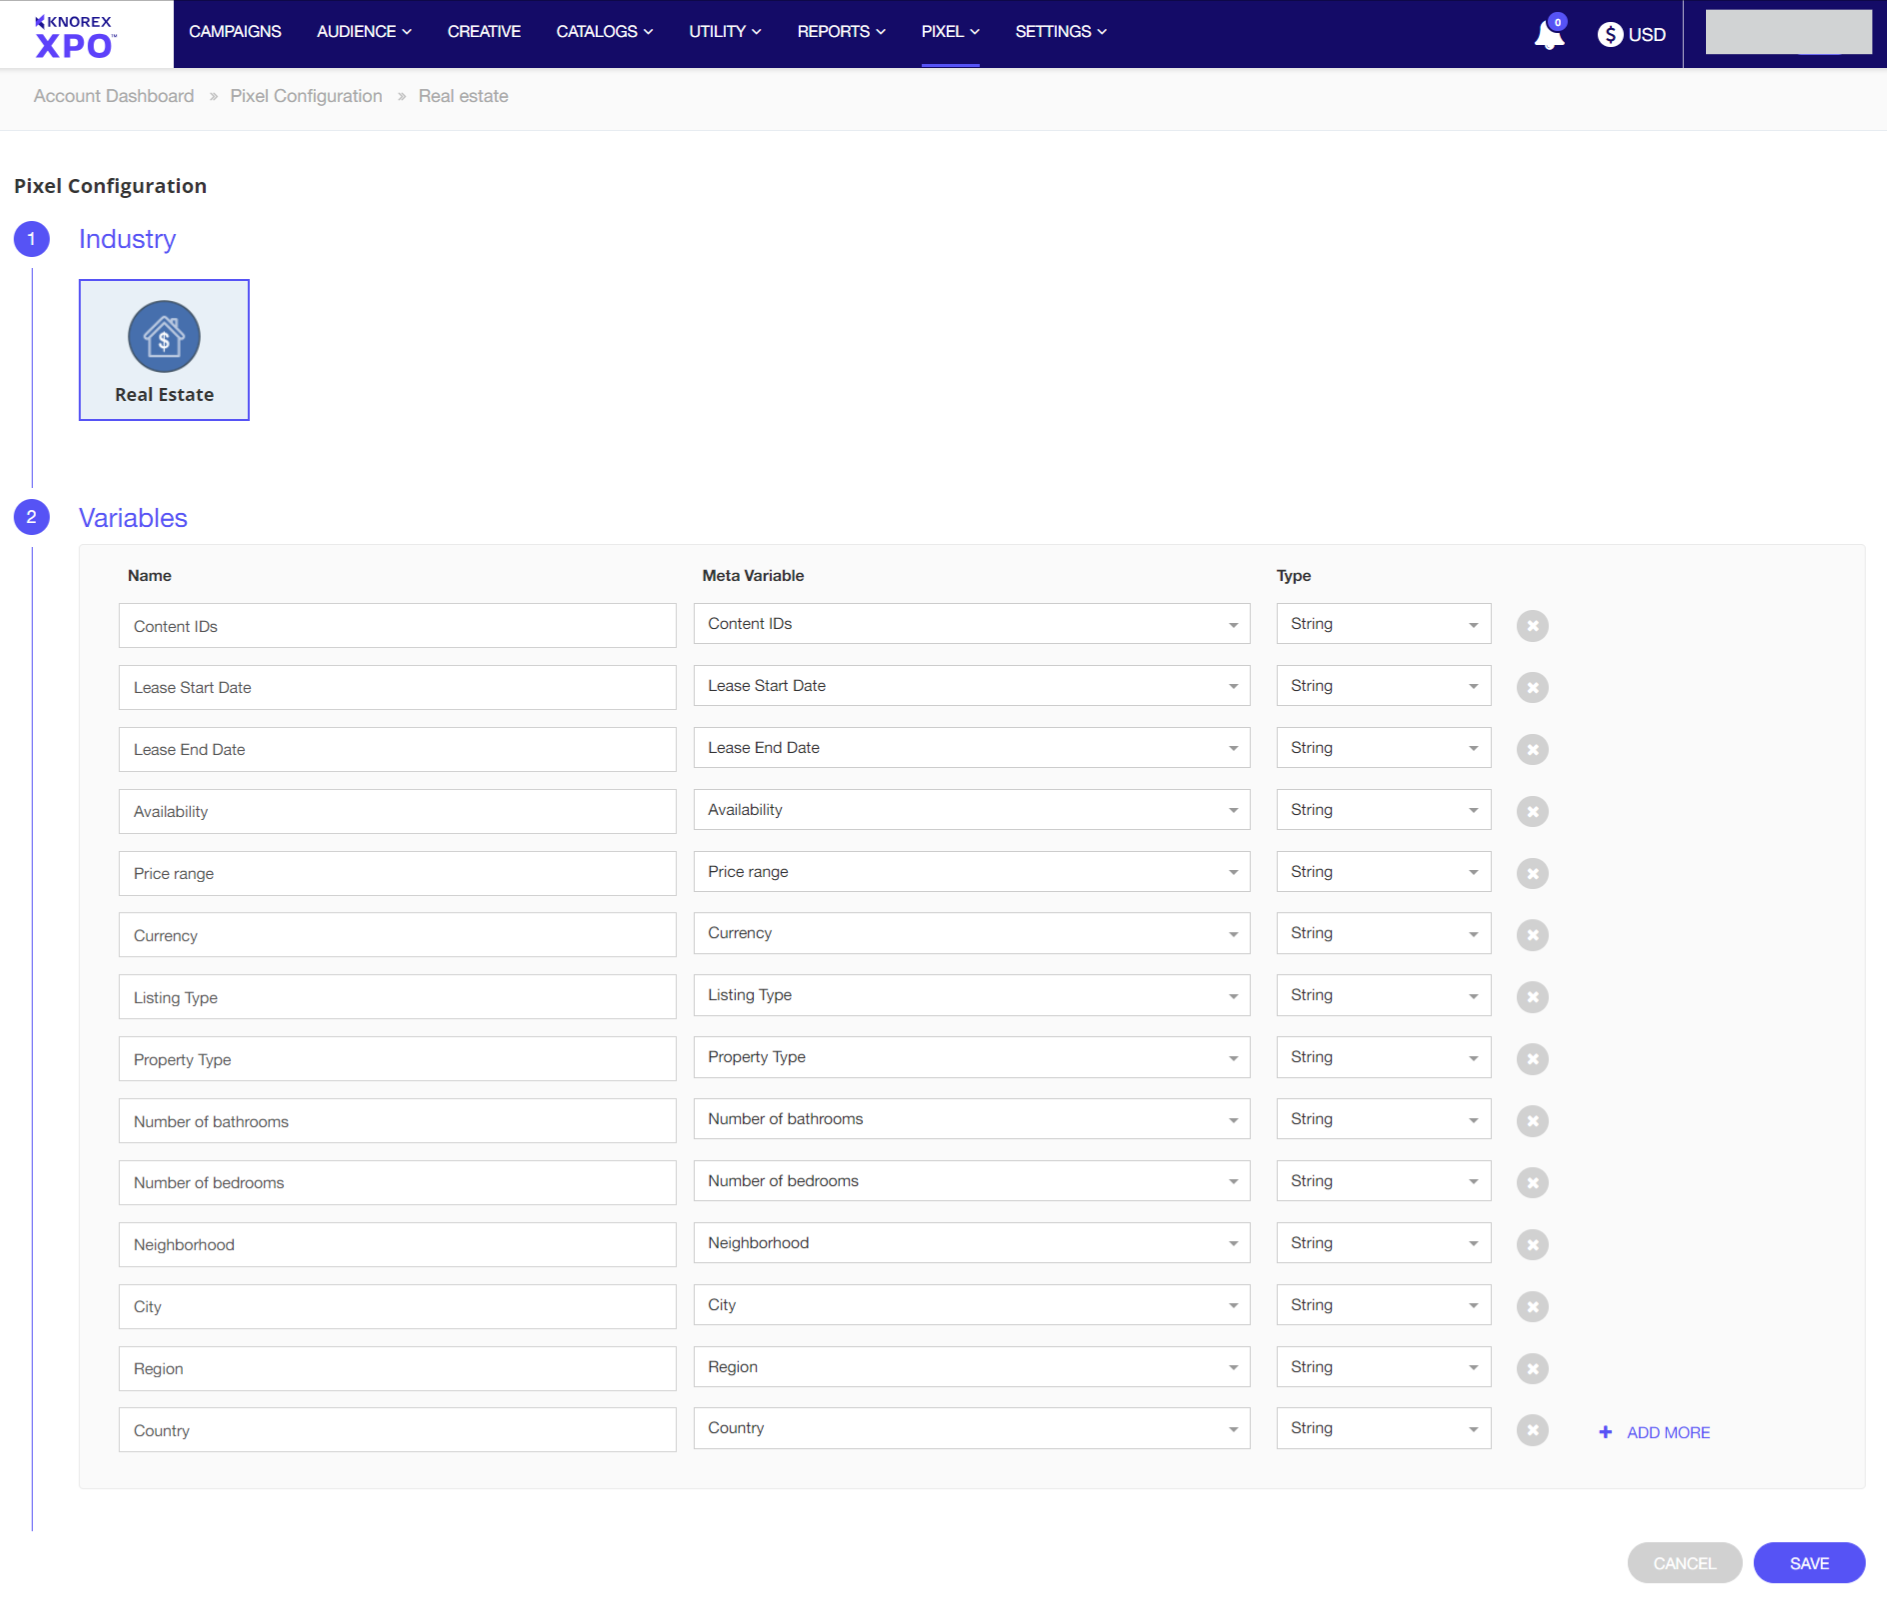The image size is (1887, 1602).
Task: Click ADD MORE to add a variable
Action: 1655,1433
